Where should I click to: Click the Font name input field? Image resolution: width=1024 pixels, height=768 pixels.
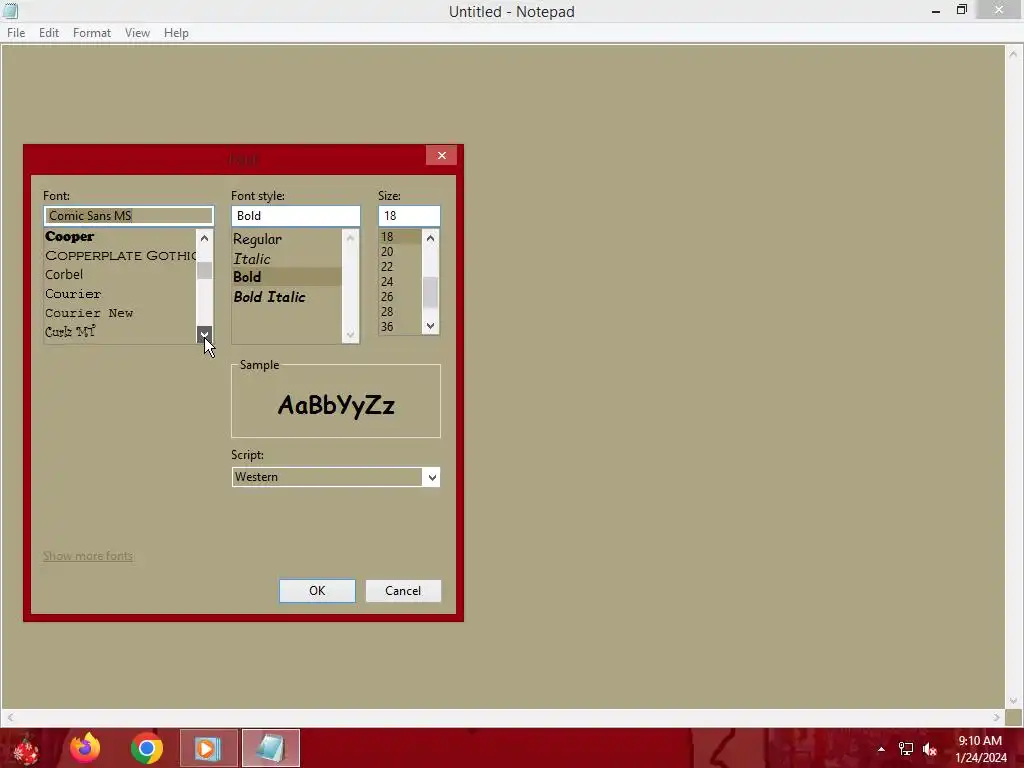(x=129, y=216)
